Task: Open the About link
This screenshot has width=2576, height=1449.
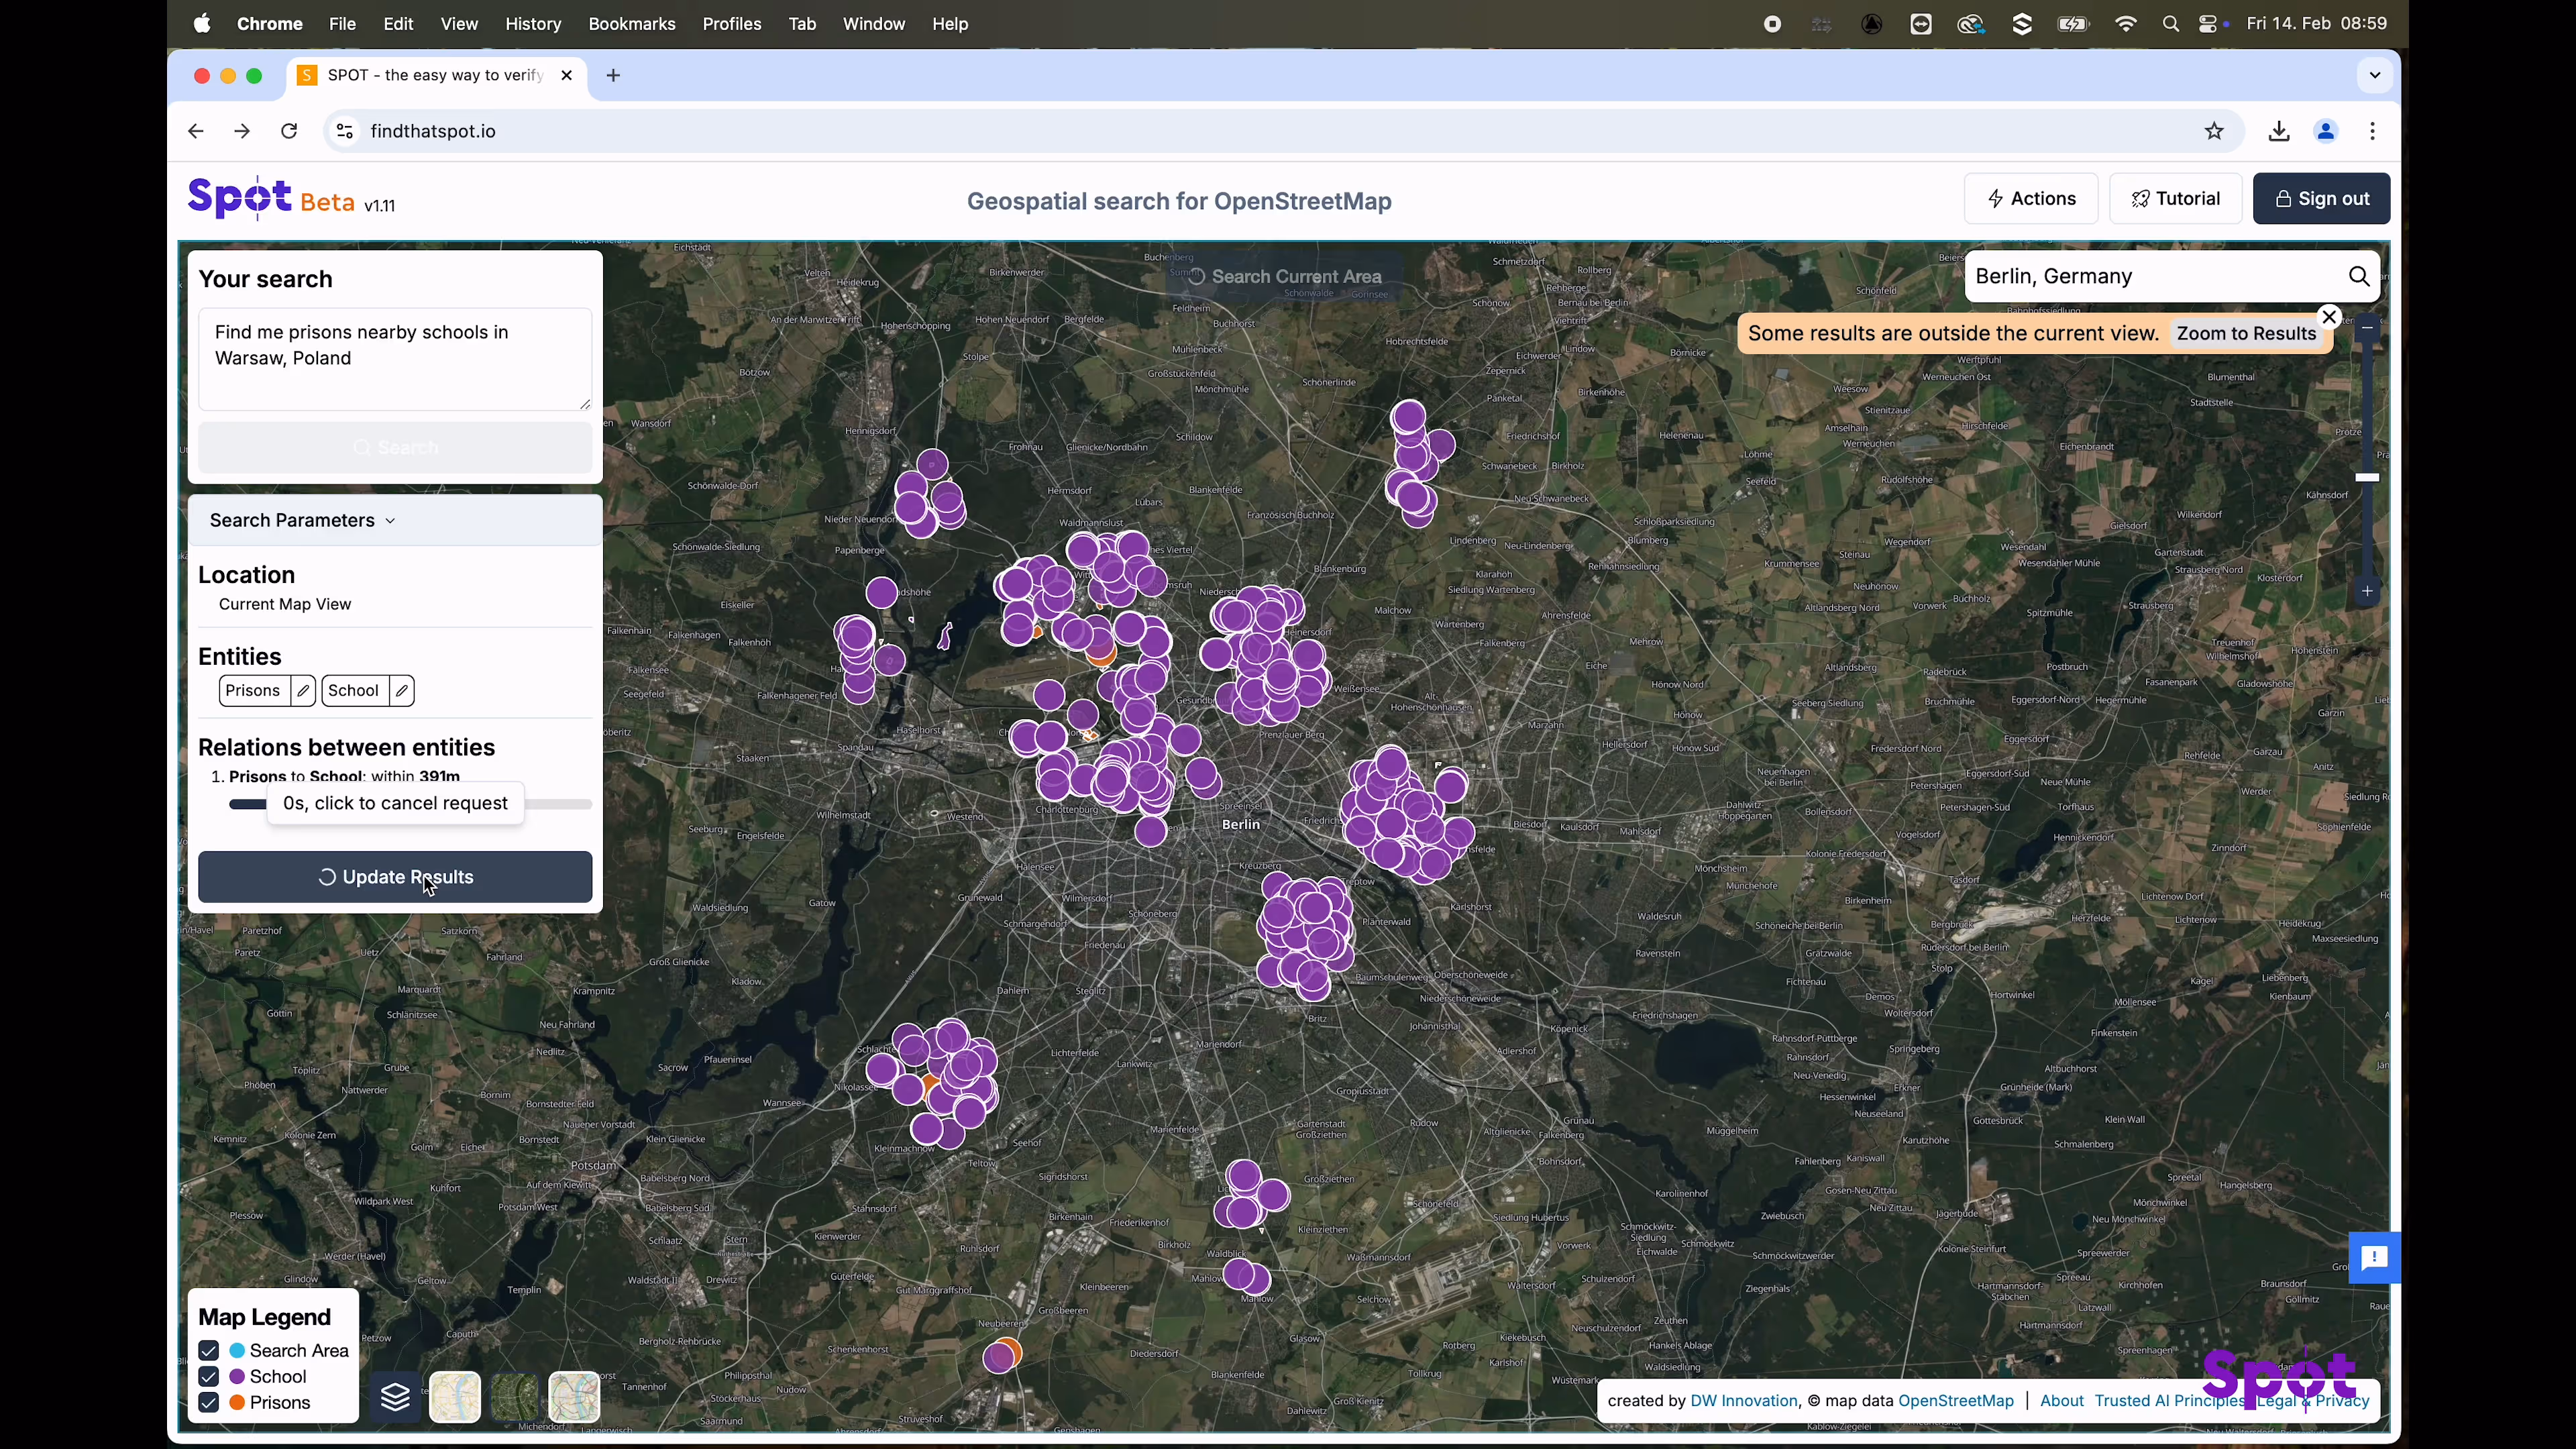Action: click(x=2061, y=1401)
